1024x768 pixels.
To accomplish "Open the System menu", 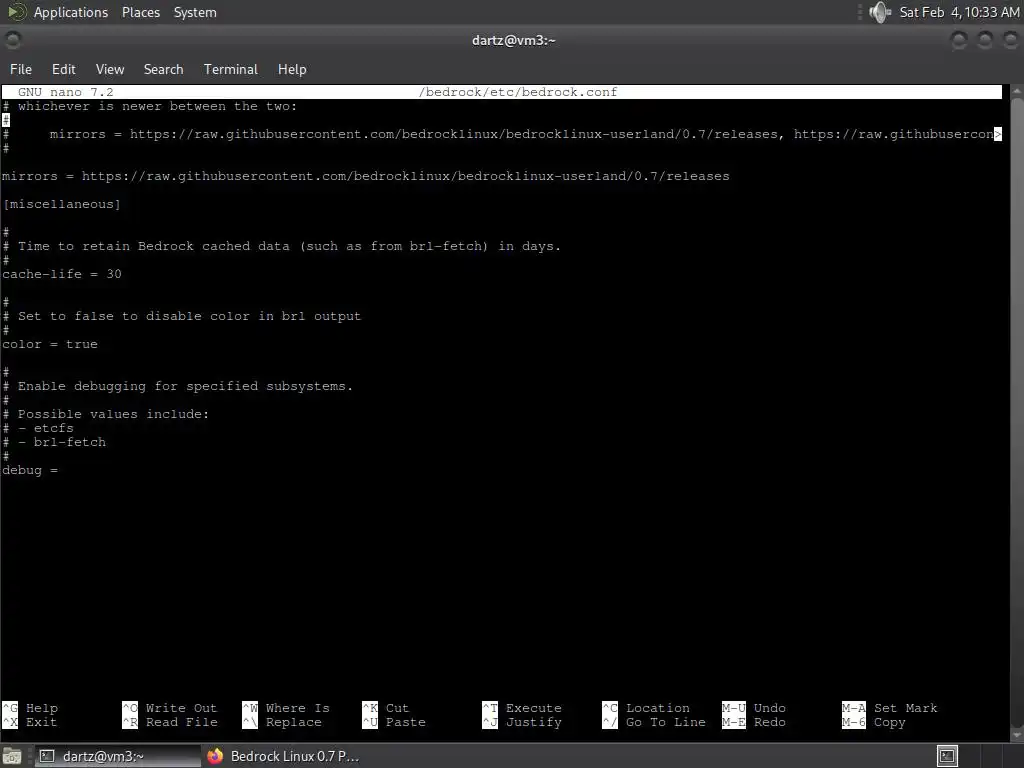I will pyautogui.click(x=195, y=12).
